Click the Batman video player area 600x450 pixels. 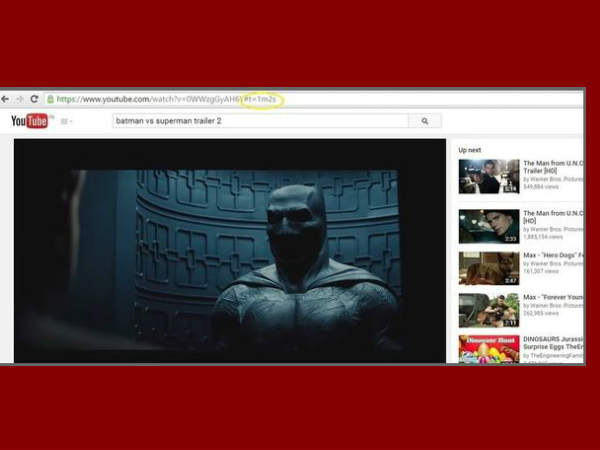[x=230, y=251]
